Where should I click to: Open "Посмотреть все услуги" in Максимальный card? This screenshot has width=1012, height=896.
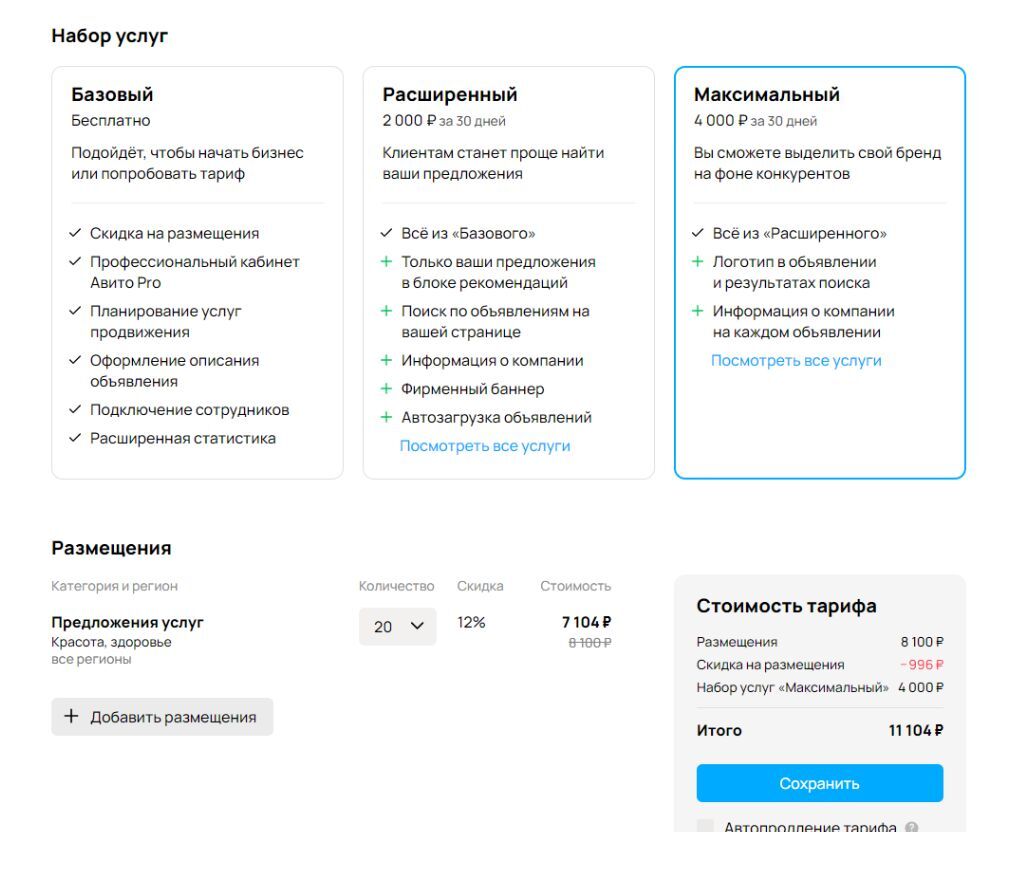tap(796, 361)
